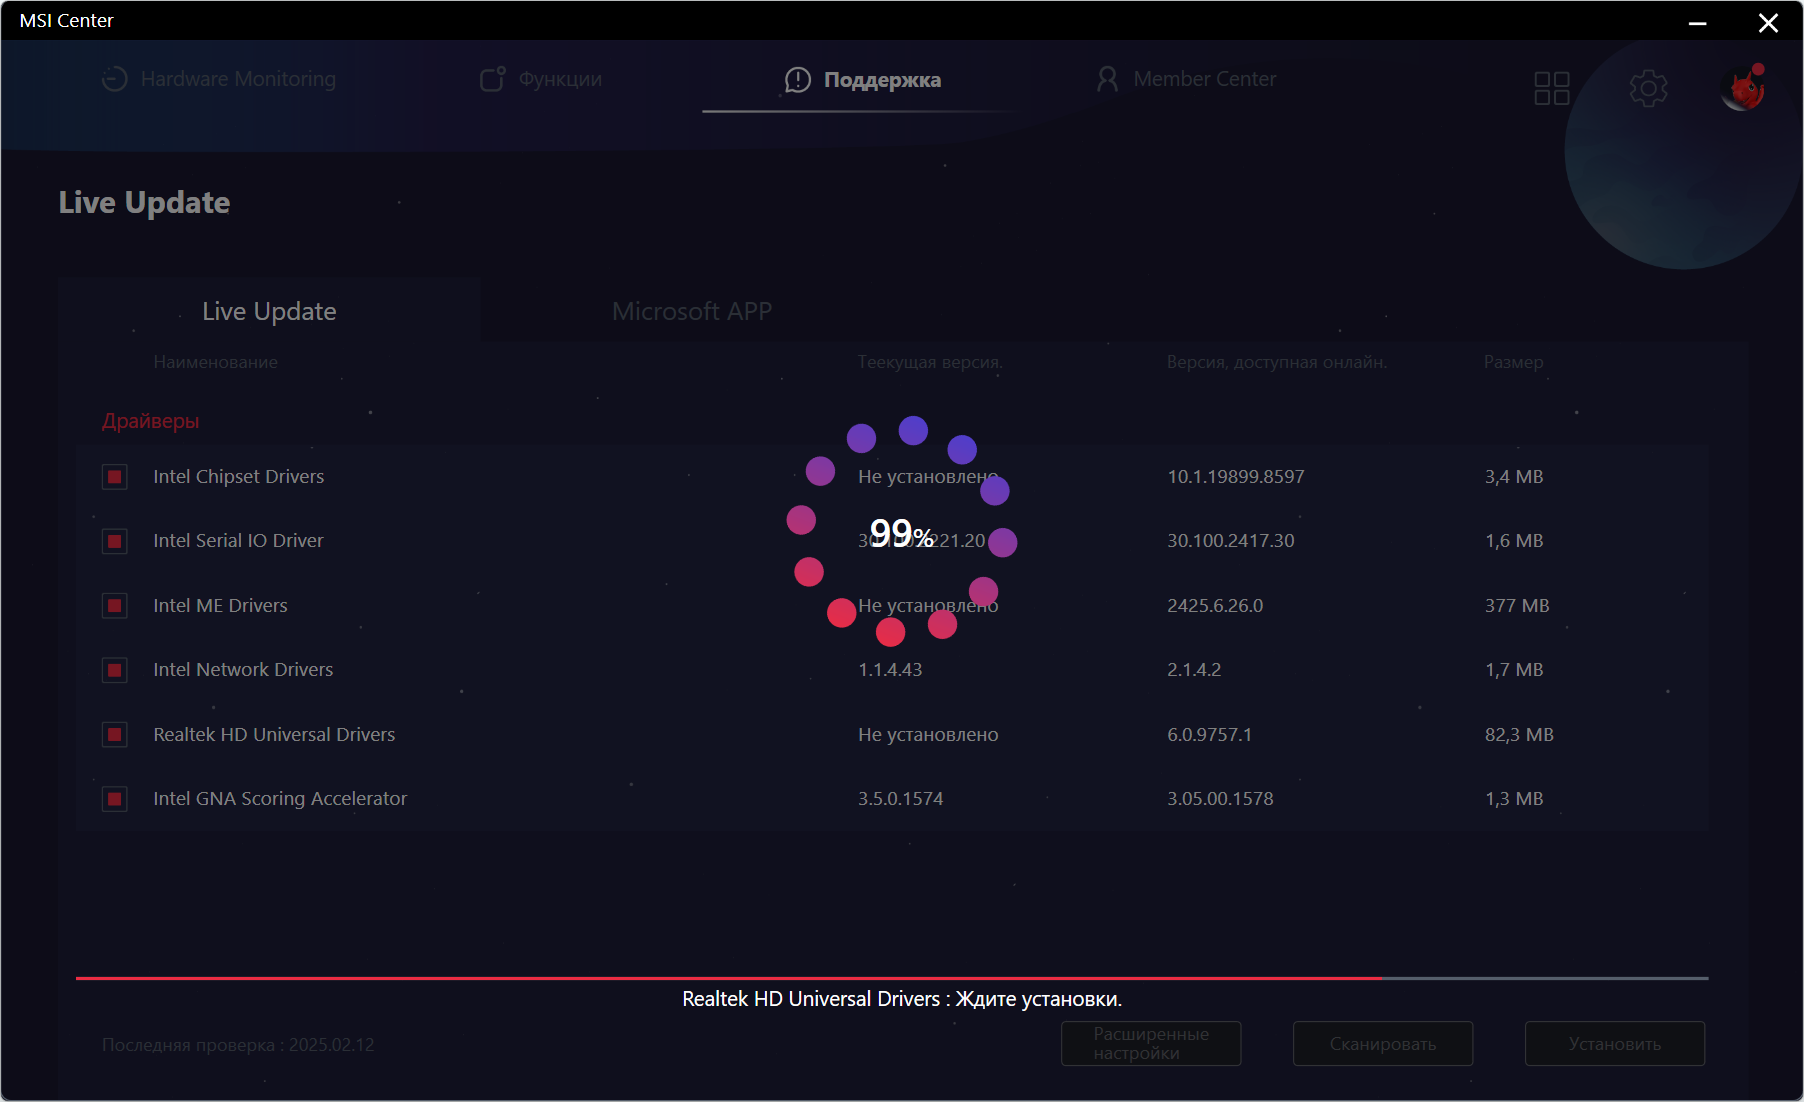This screenshot has width=1804, height=1102.
Task: Click current version 3.5.0.1574
Action: (900, 799)
